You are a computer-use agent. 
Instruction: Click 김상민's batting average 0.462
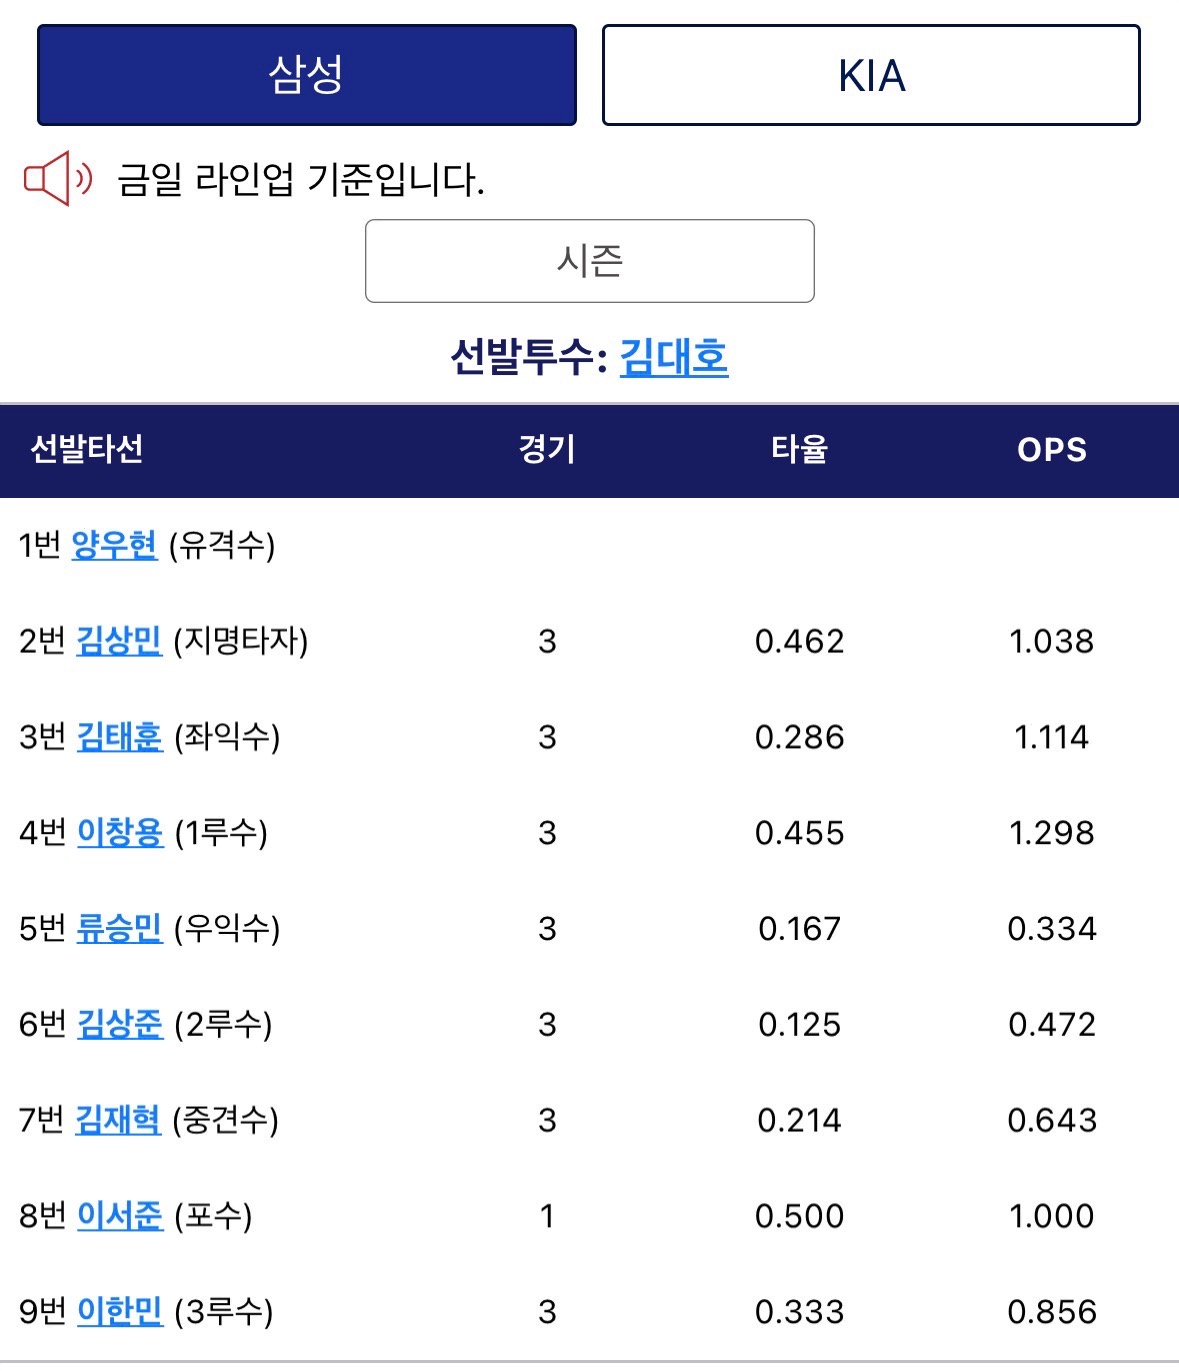(799, 641)
